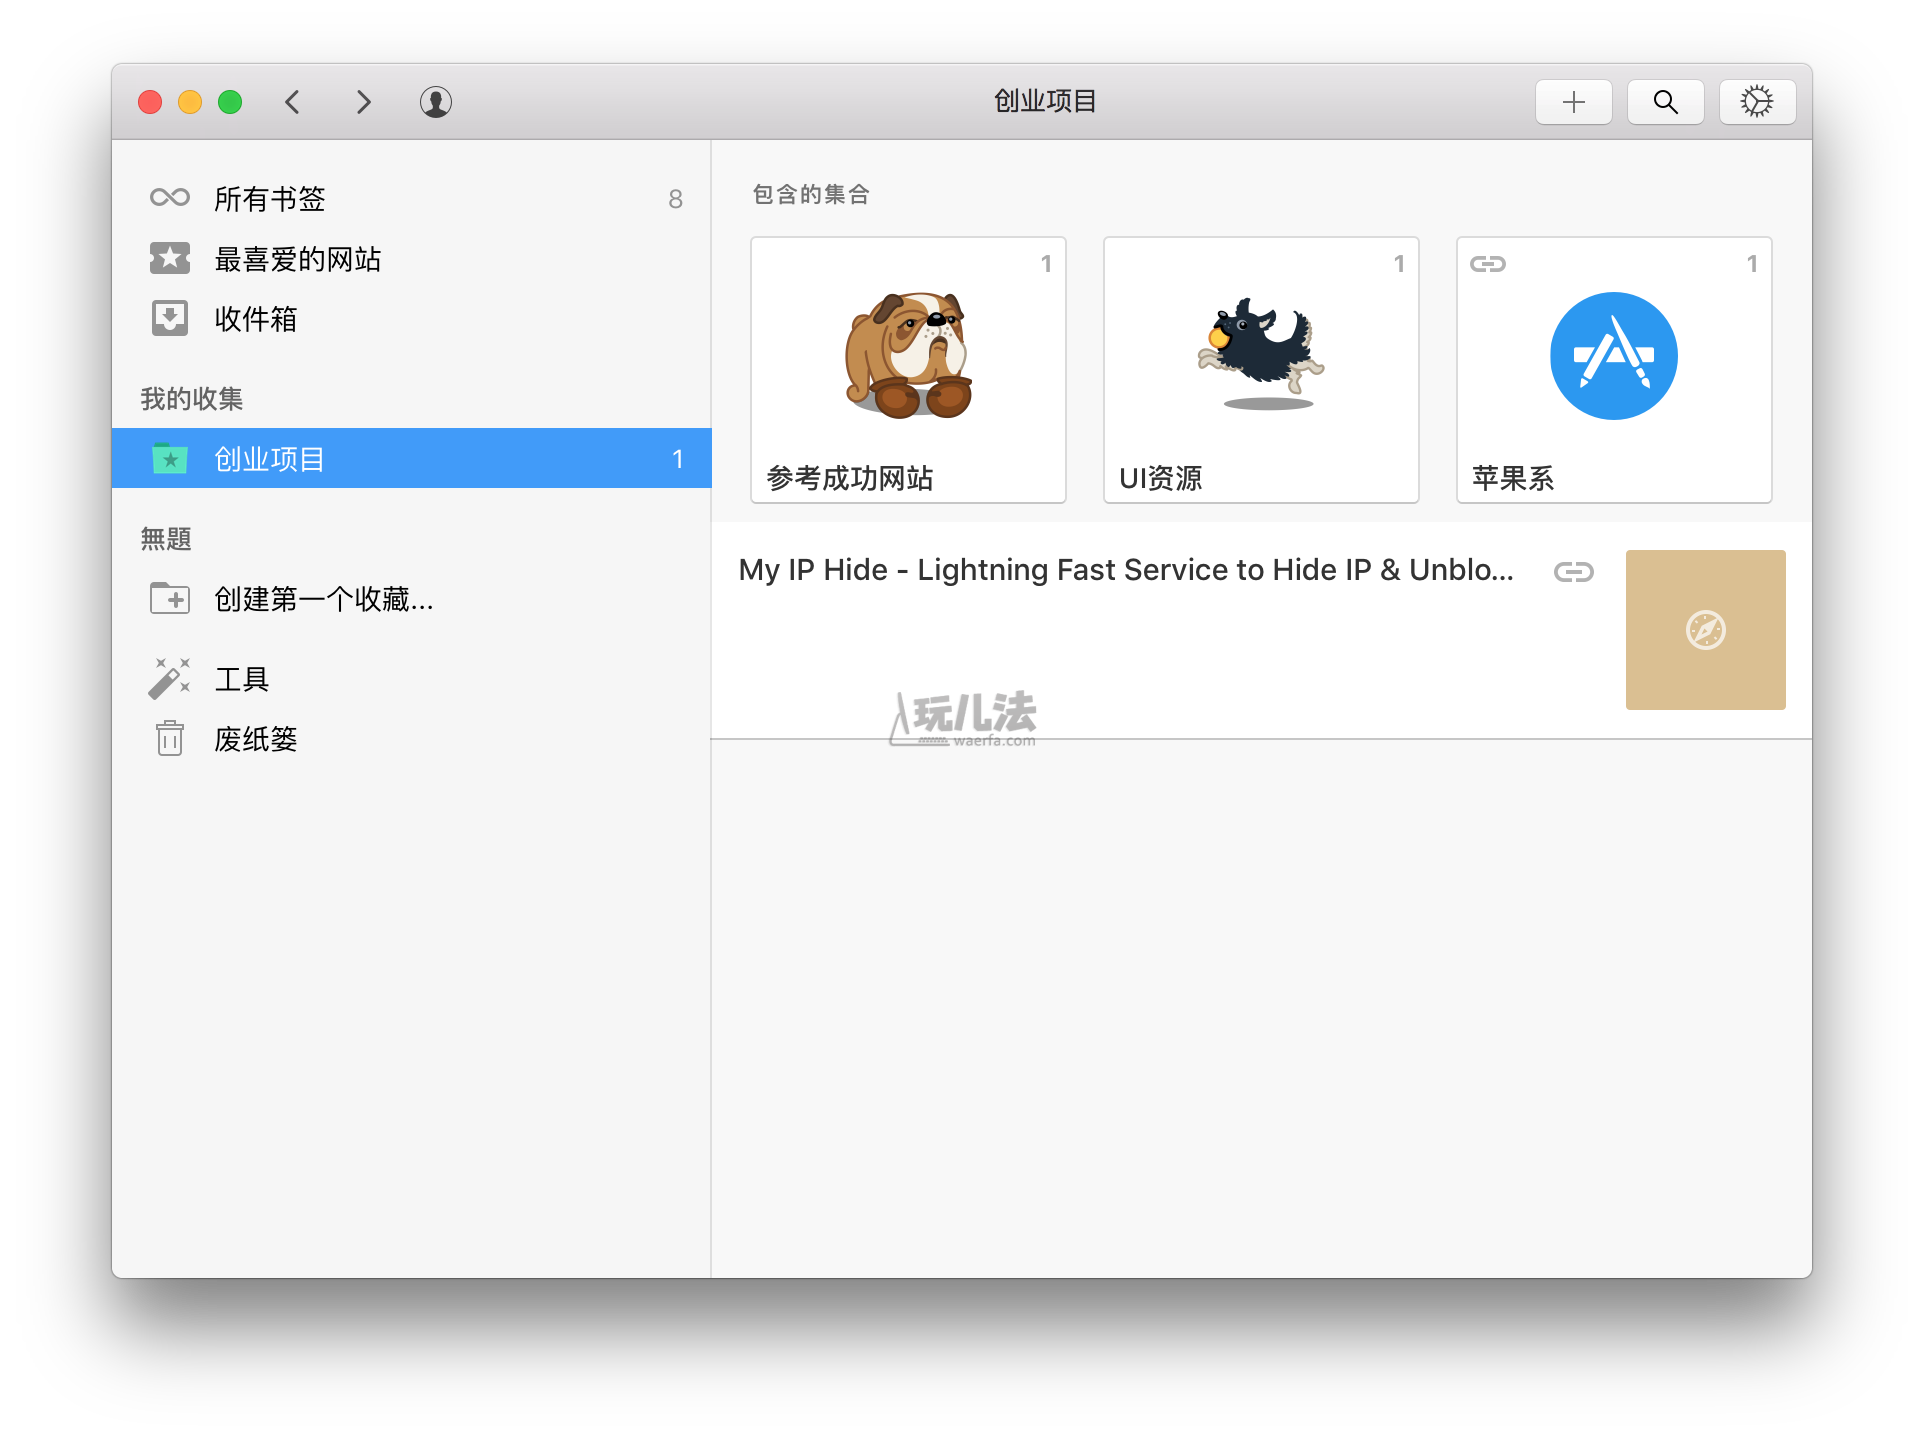The image size is (1924, 1438).
Task: Minimize the window with yellow button
Action: 190,102
